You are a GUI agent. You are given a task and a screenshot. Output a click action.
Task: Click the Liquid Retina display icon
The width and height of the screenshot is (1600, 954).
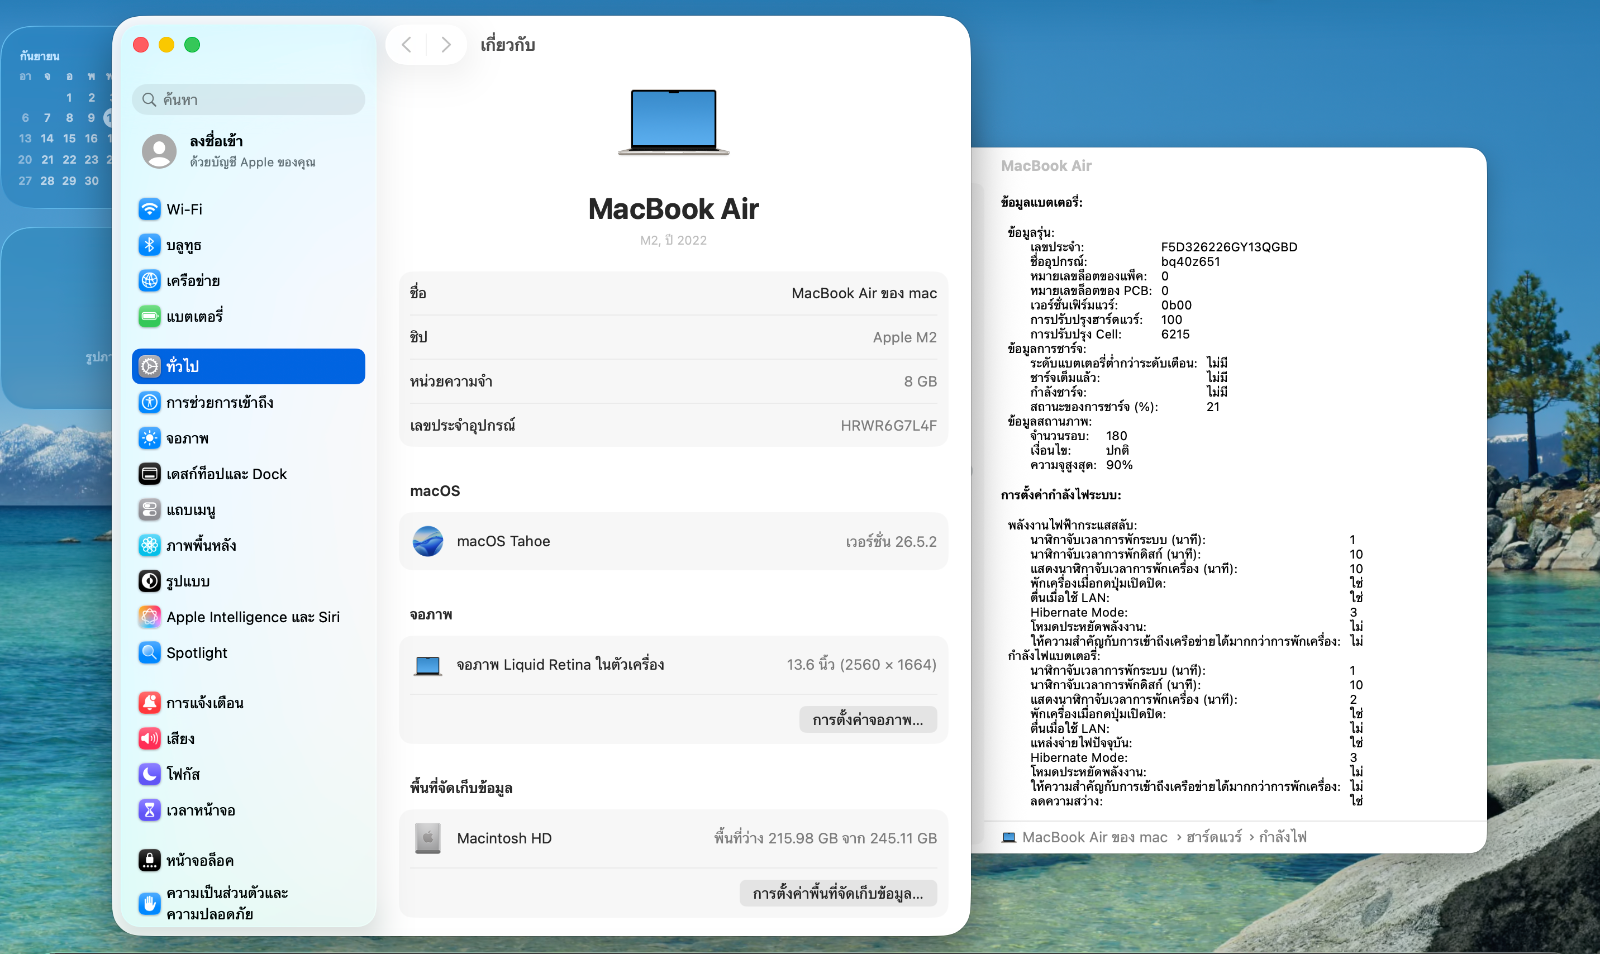(428, 666)
